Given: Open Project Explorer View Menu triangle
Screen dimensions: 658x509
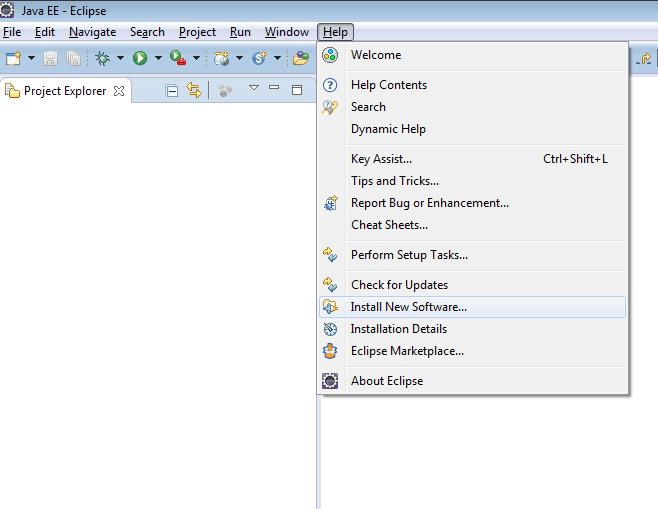Looking at the screenshot, I should point(254,88).
